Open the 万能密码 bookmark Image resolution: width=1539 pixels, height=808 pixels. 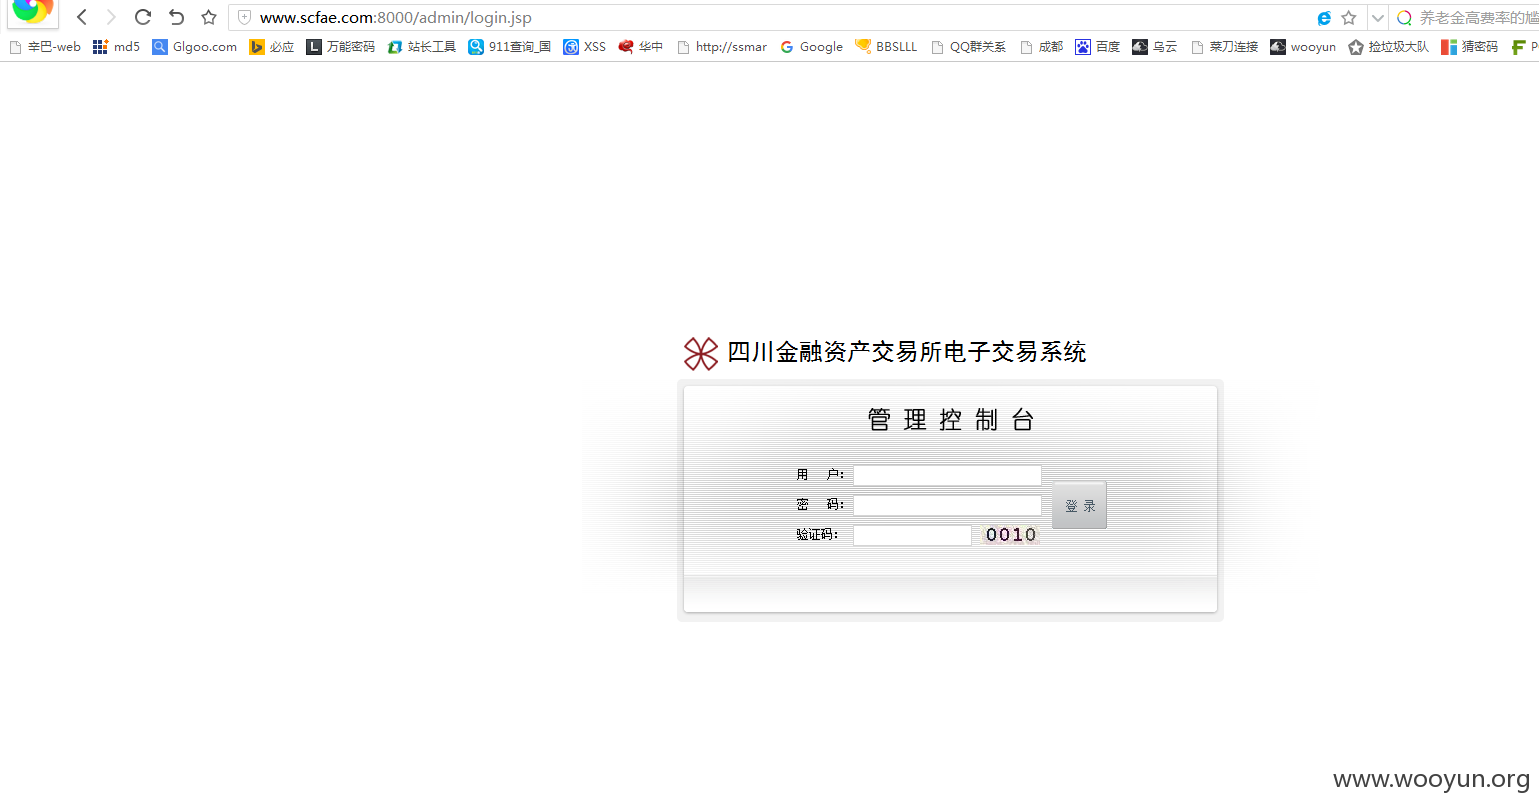pos(341,47)
